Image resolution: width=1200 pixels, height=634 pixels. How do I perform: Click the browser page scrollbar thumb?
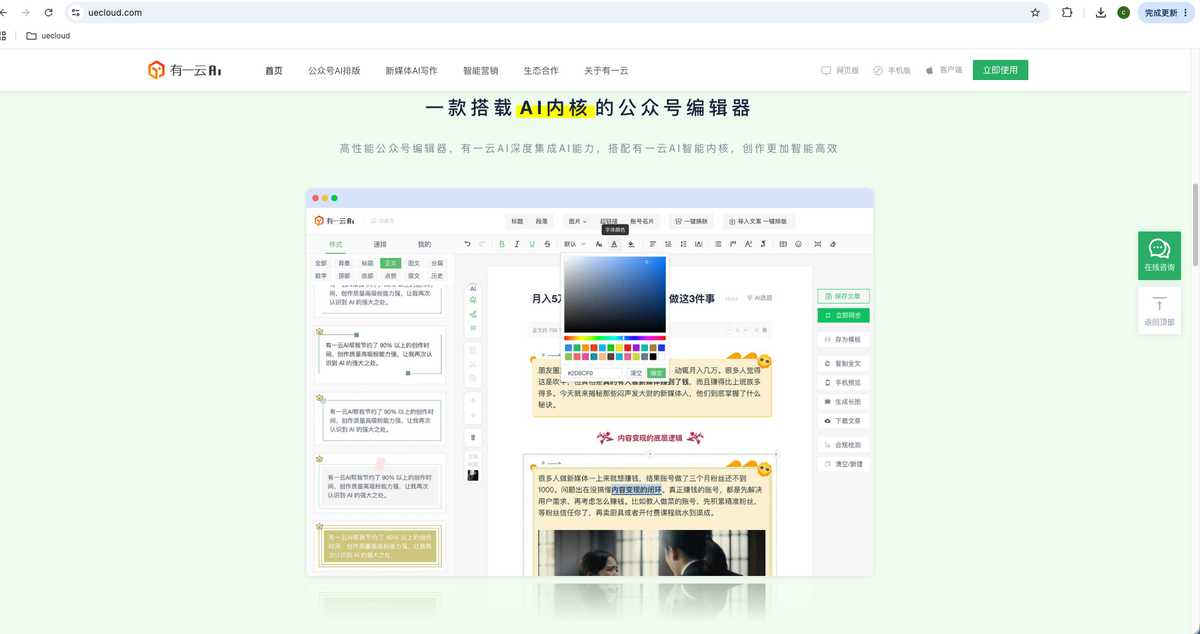pos(1194,223)
